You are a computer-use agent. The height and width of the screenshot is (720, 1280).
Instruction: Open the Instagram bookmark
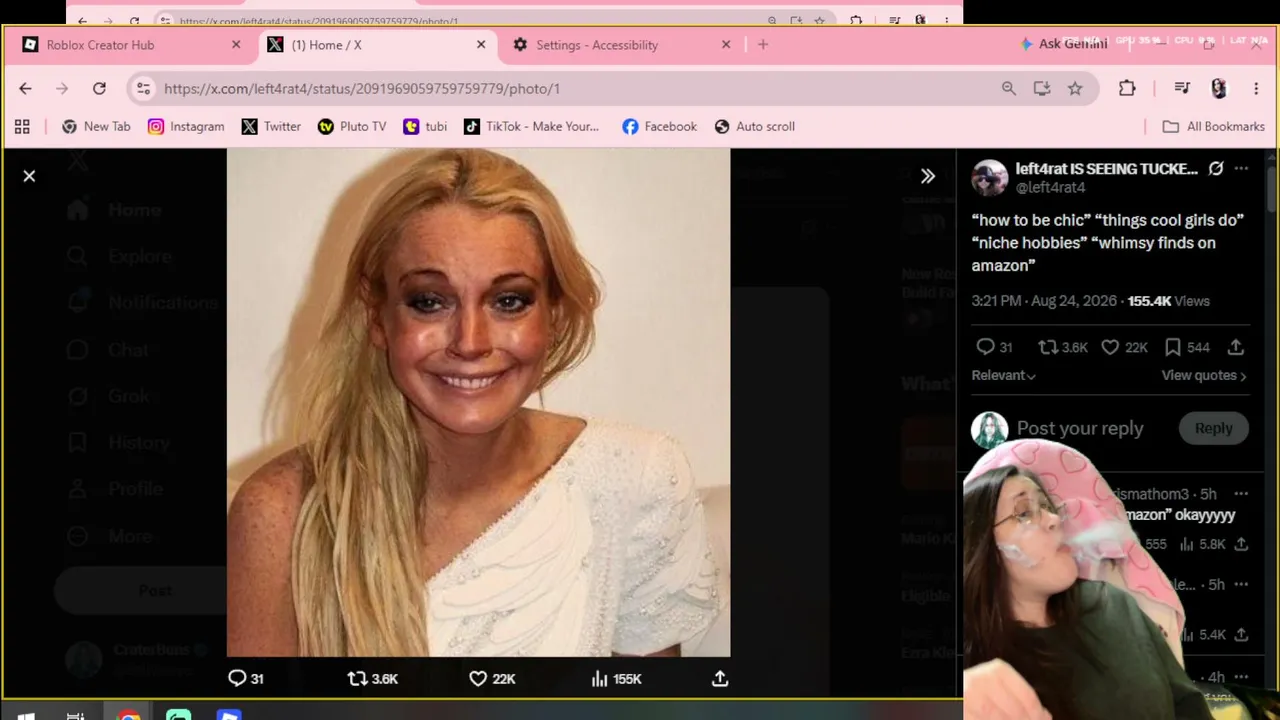tap(186, 127)
